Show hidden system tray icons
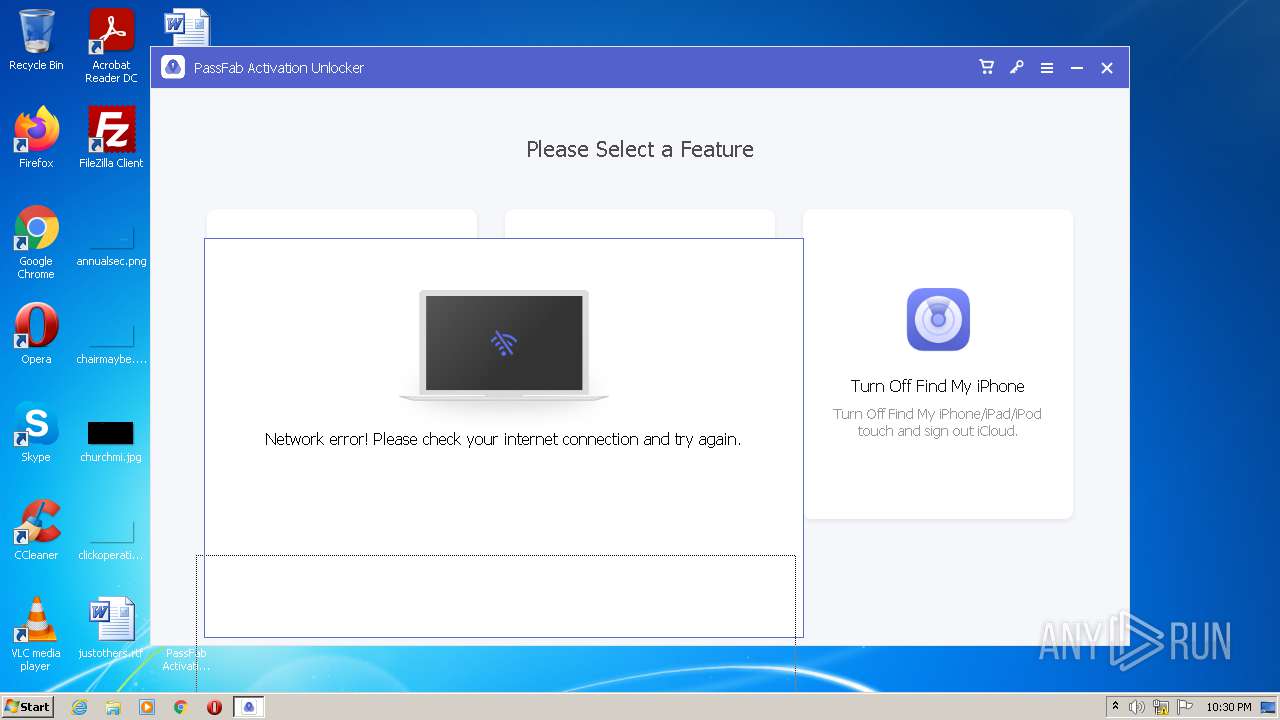Image resolution: width=1280 pixels, height=720 pixels. (x=1115, y=707)
